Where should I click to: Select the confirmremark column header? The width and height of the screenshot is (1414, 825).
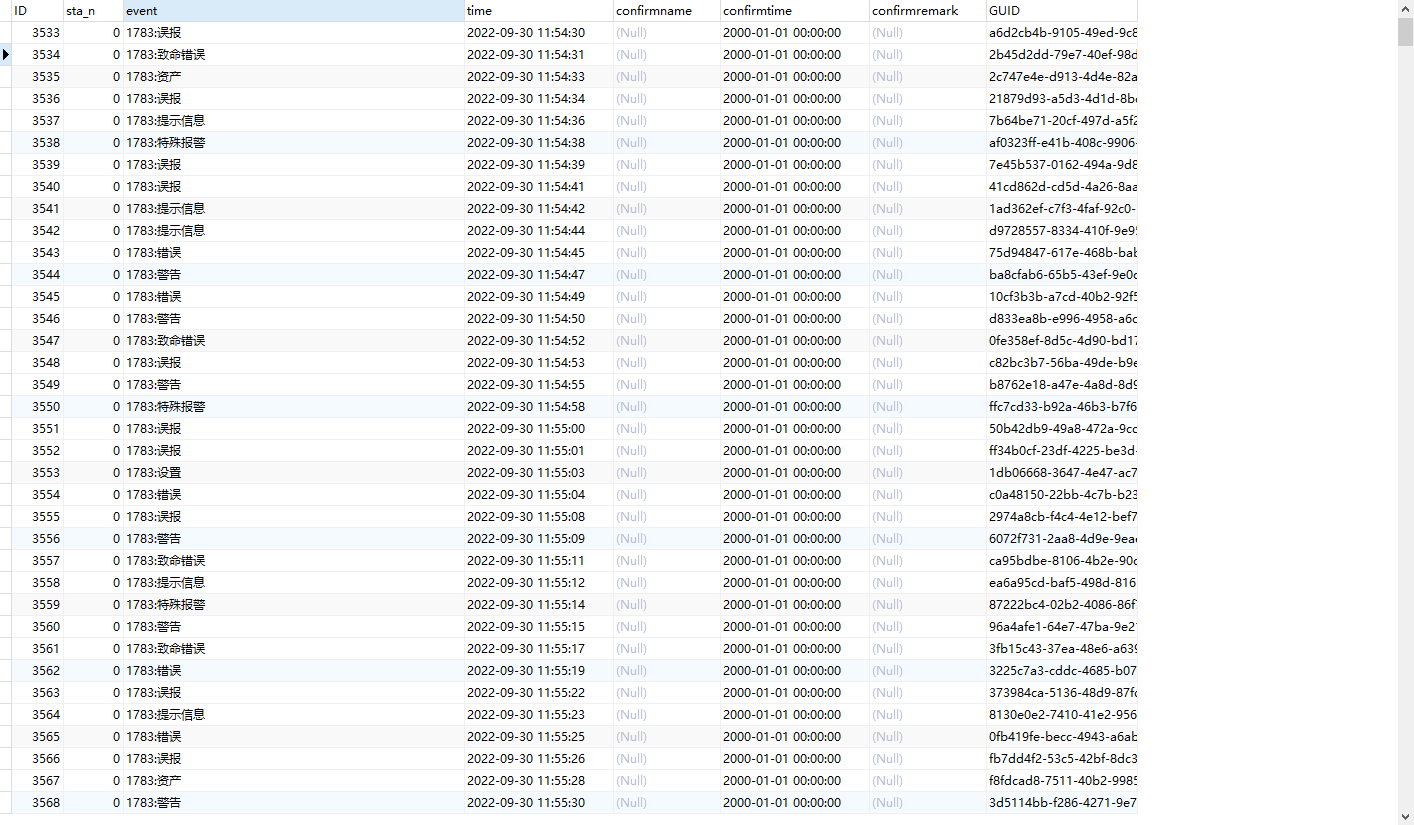coord(927,10)
